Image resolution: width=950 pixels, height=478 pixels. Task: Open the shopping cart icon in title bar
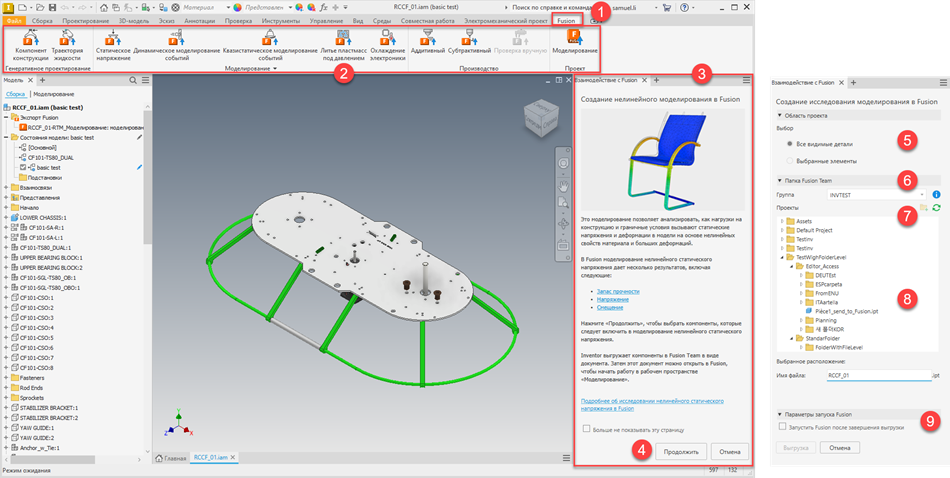[667, 8]
